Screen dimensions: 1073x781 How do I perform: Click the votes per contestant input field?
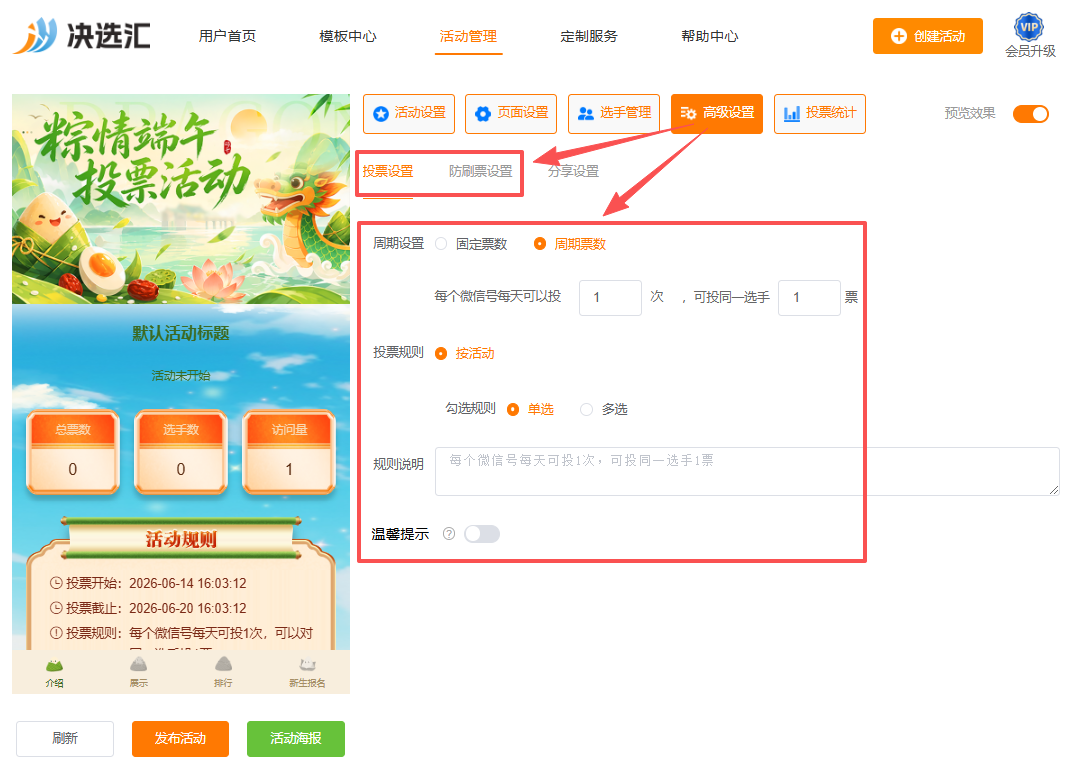point(809,298)
